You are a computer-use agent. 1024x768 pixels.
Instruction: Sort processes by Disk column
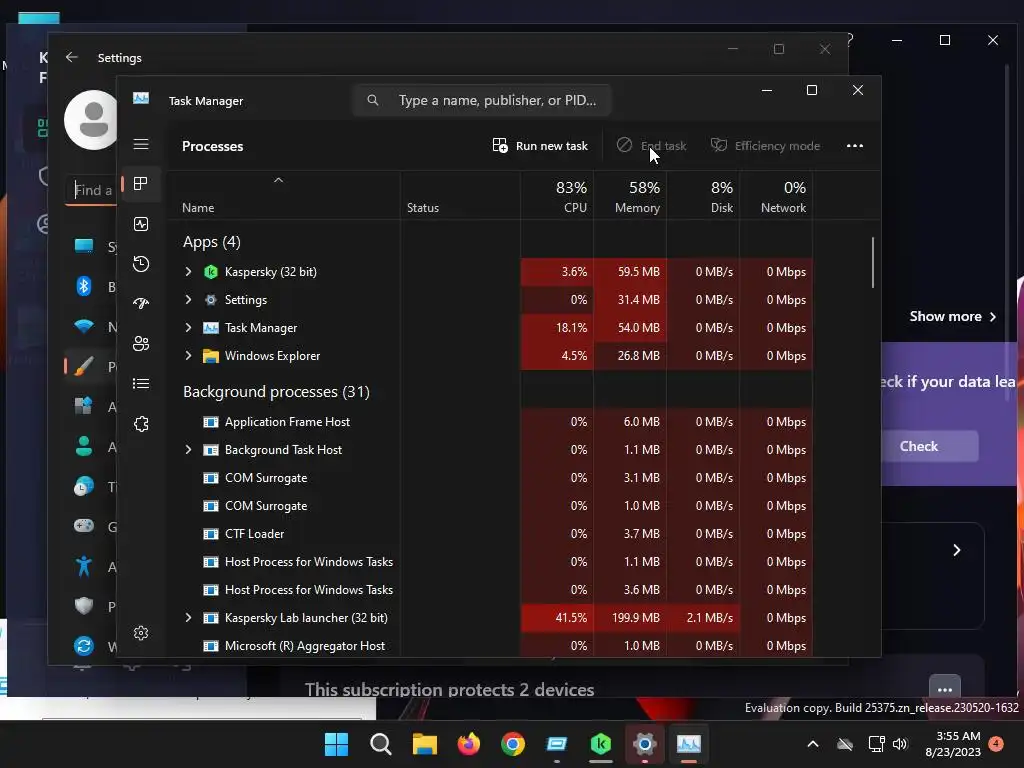pyautogui.click(x=703, y=196)
